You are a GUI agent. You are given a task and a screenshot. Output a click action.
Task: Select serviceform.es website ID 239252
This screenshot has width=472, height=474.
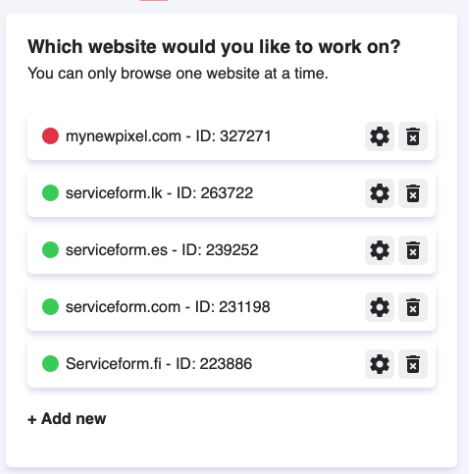(231, 250)
